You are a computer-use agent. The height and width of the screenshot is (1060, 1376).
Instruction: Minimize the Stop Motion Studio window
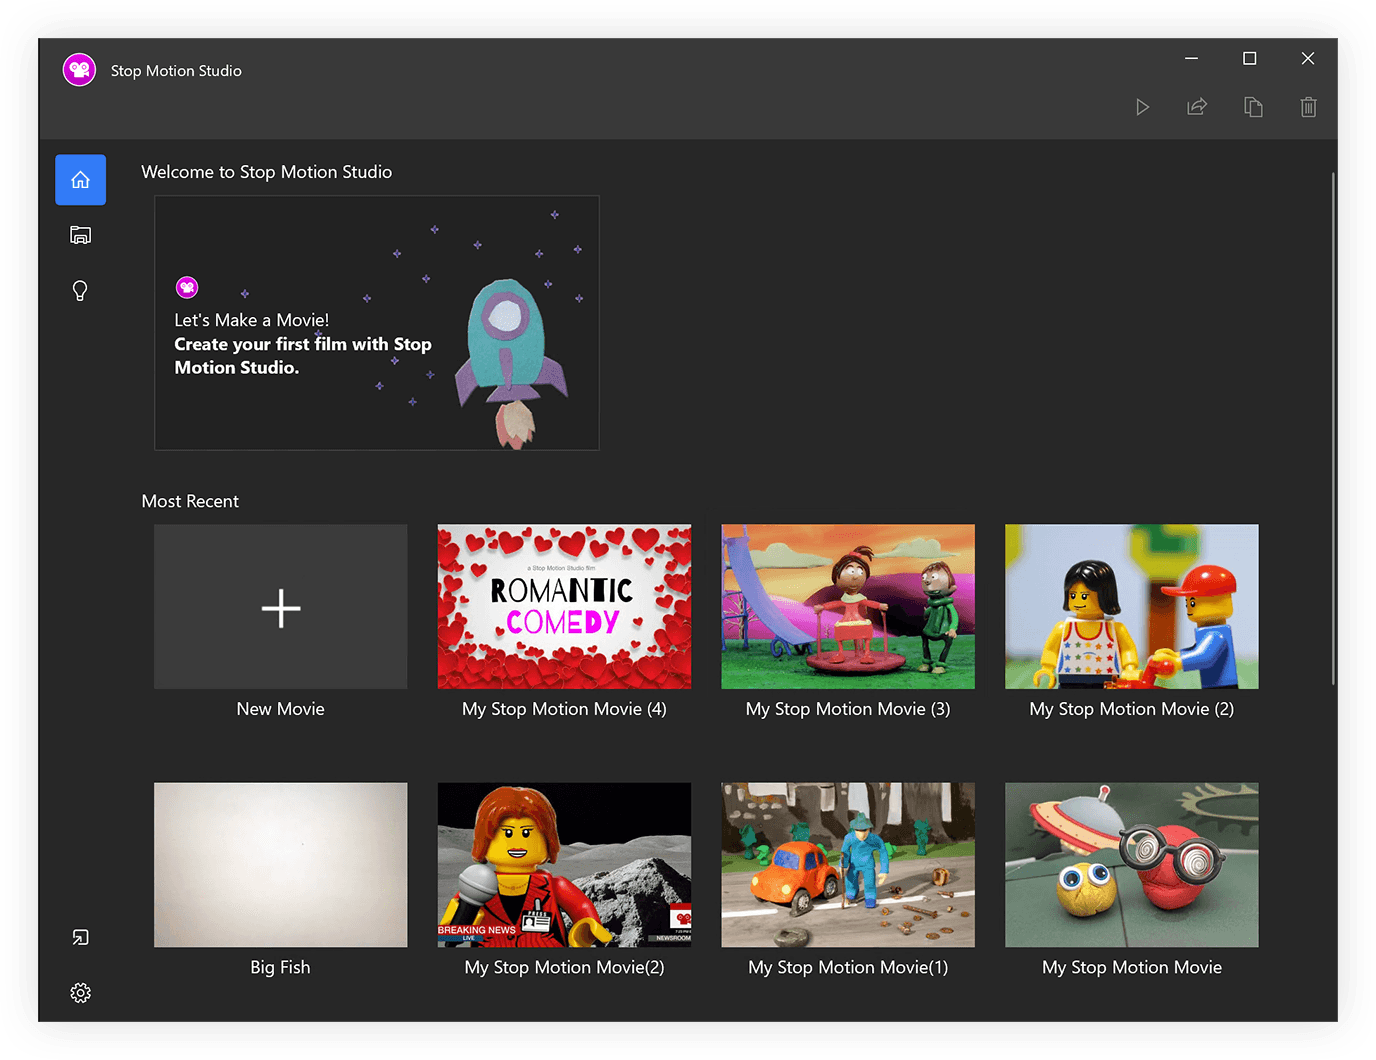click(1191, 58)
